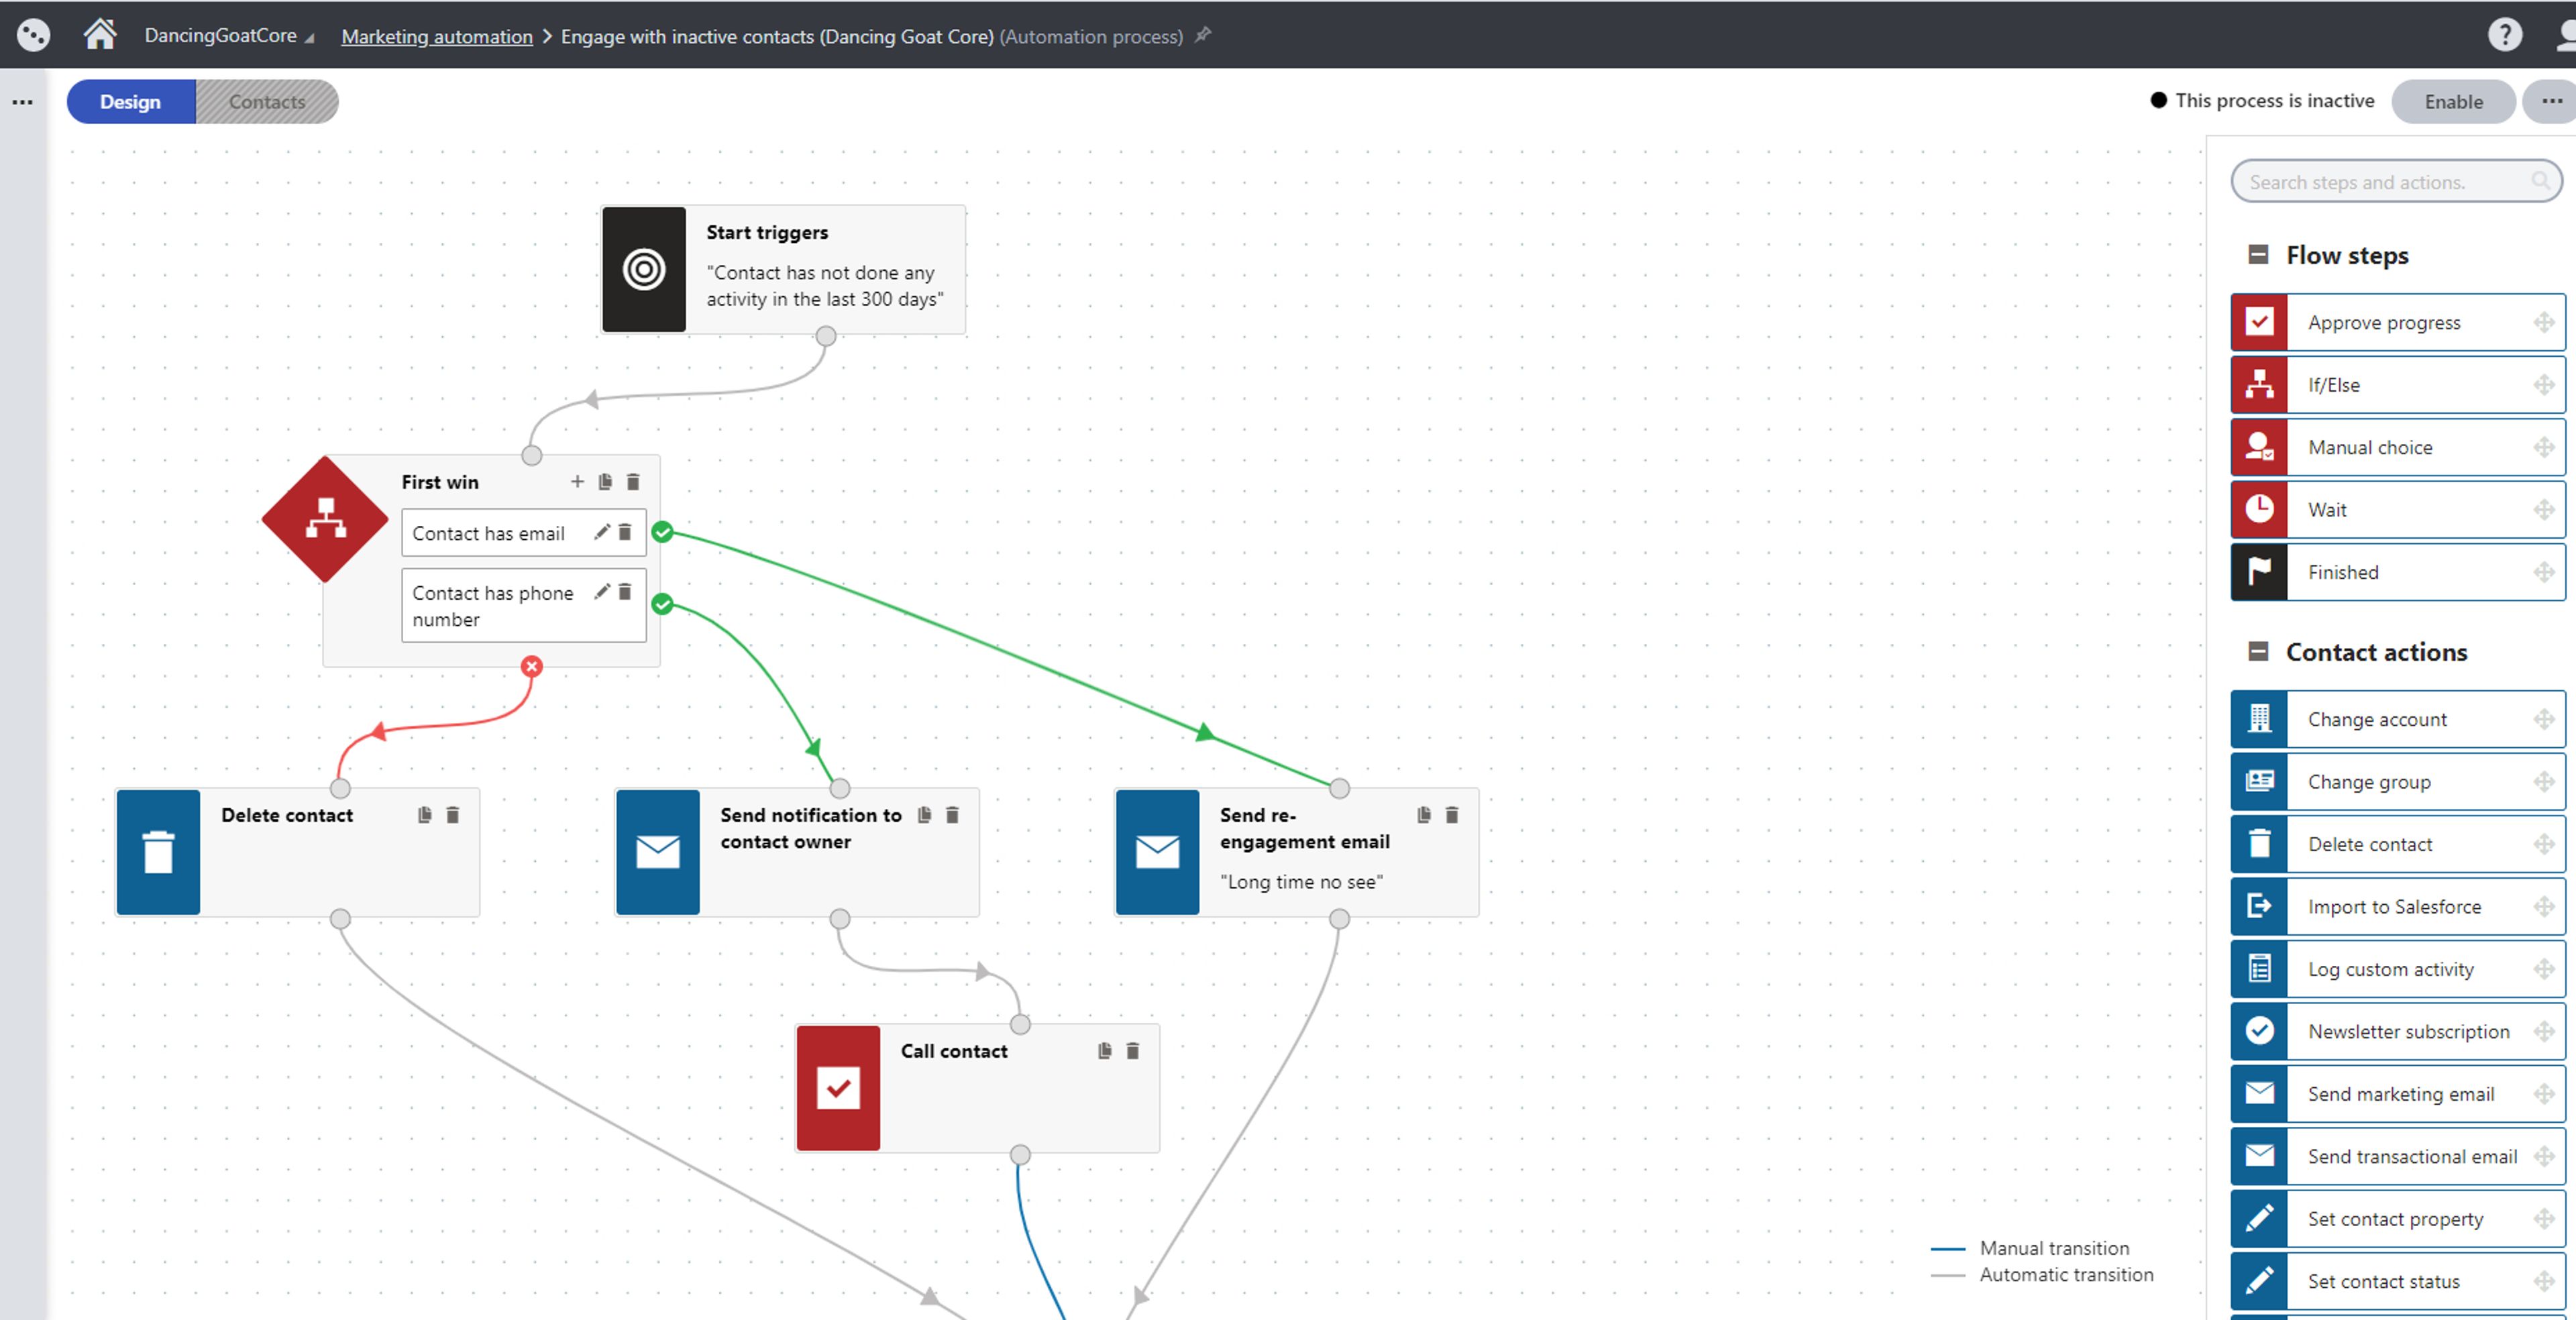This screenshot has height=1320, width=2576.
Task: Select the Wait flow step
Action: click(2397, 509)
